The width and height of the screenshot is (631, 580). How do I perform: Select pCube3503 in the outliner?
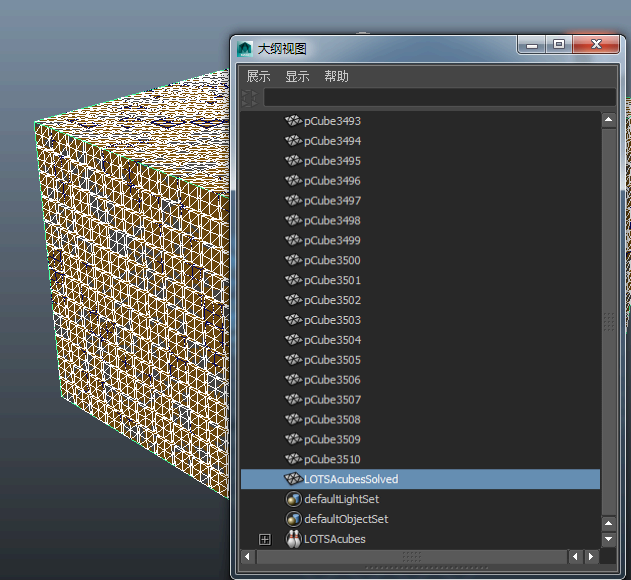pos(332,320)
